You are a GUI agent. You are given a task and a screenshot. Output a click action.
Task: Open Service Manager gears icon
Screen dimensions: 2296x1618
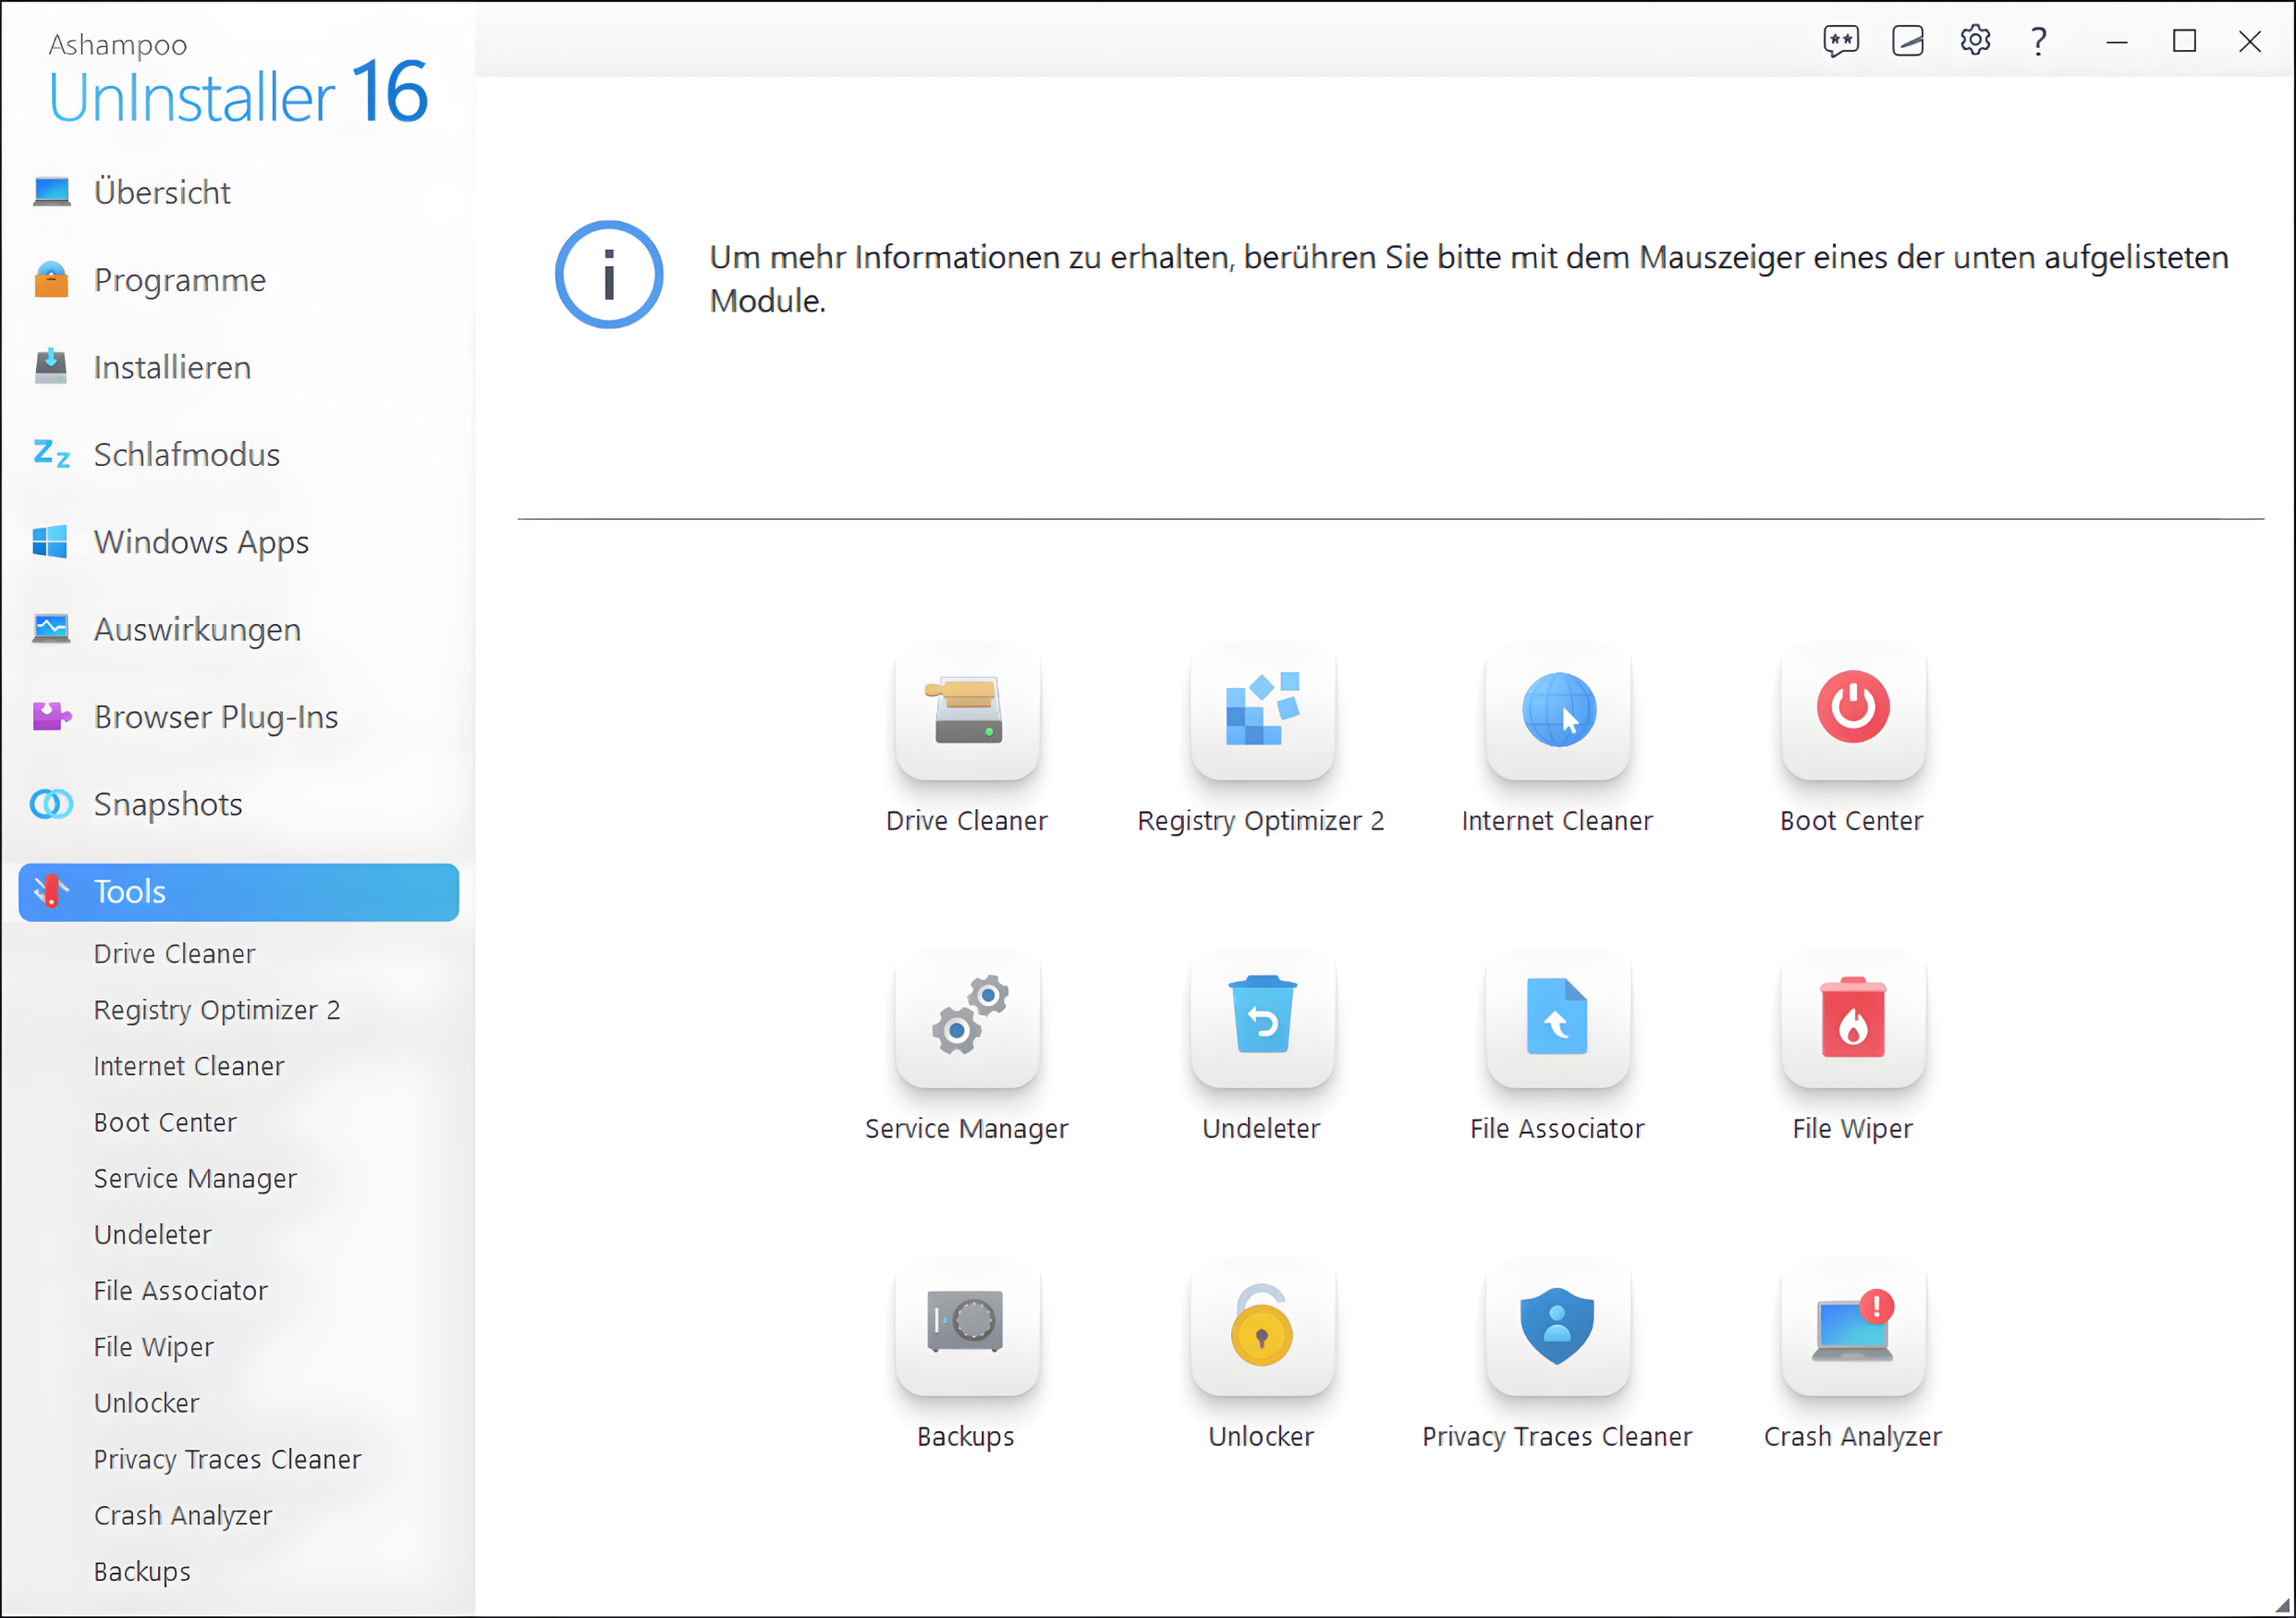(967, 1018)
